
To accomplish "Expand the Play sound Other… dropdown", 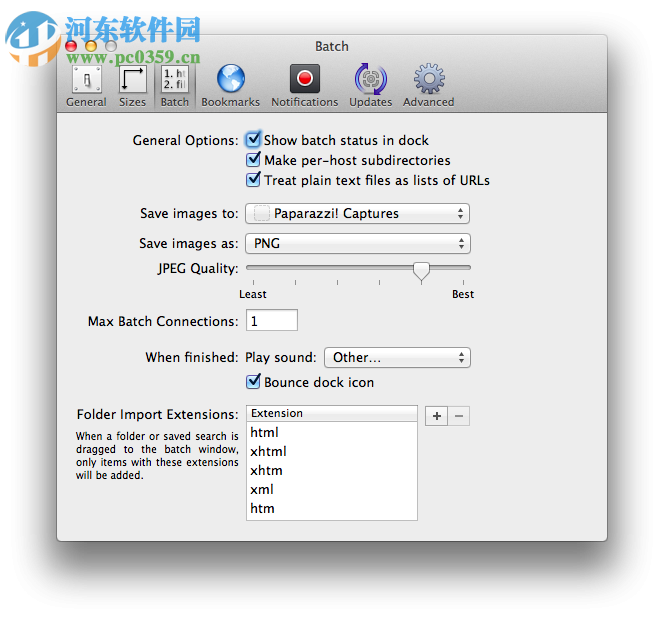I will 397,358.
